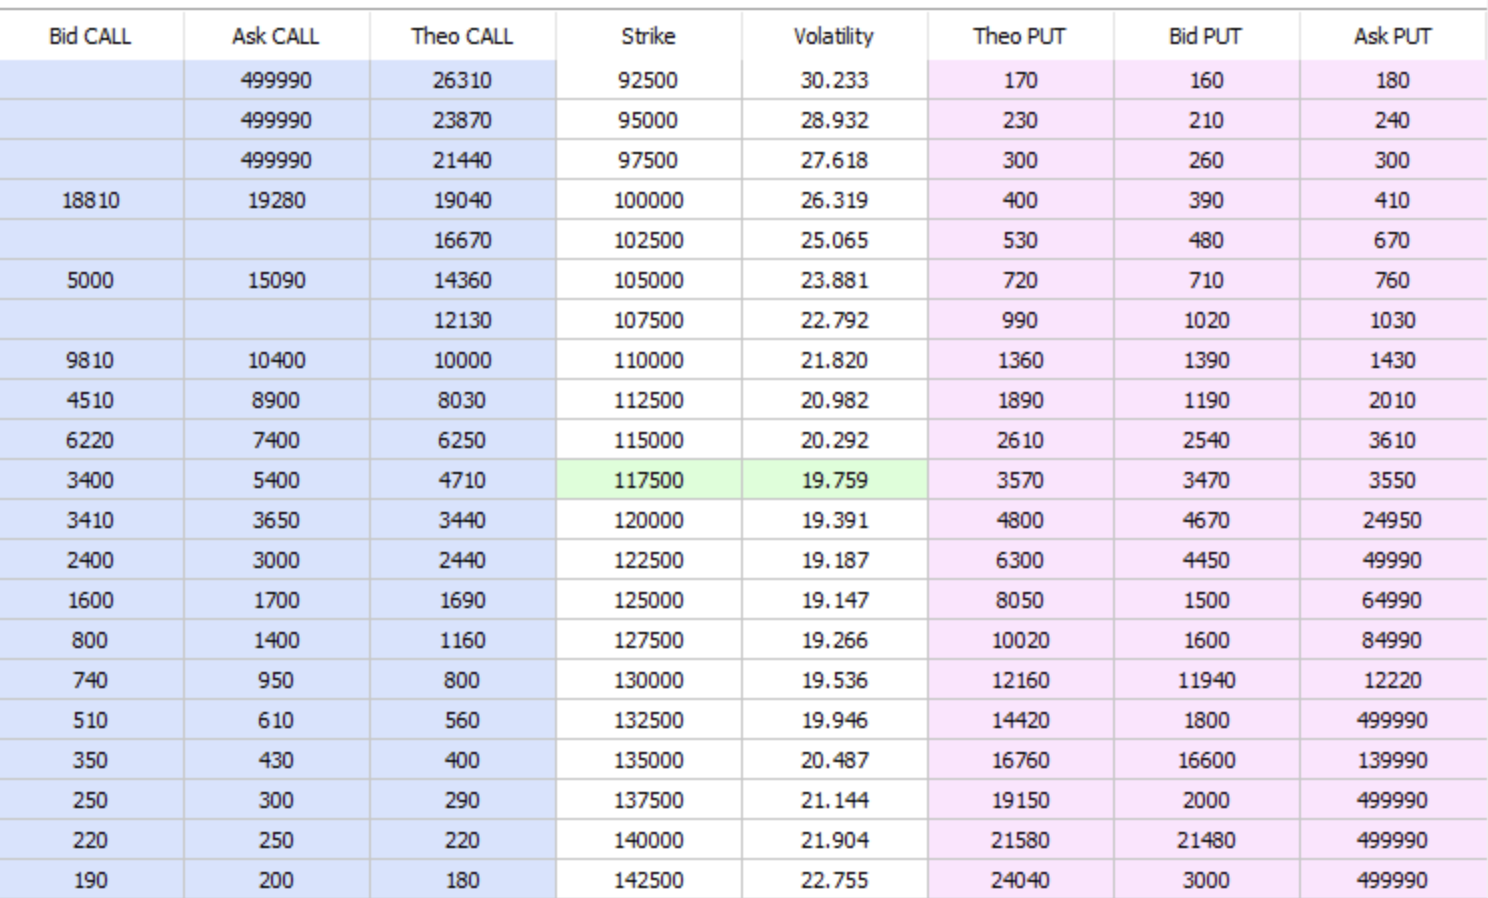The width and height of the screenshot is (1488, 898).
Task: Select the highlighted 117500 strike cell
Action: click(x=648, y=480)
